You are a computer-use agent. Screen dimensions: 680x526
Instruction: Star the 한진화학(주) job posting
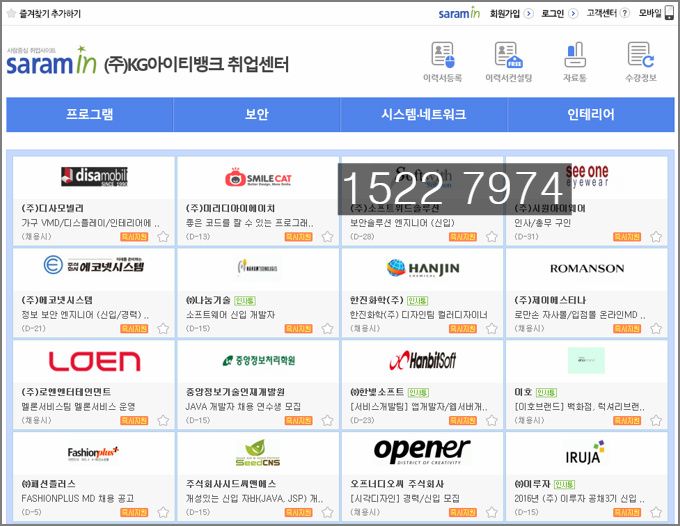(x=492, y=329)
